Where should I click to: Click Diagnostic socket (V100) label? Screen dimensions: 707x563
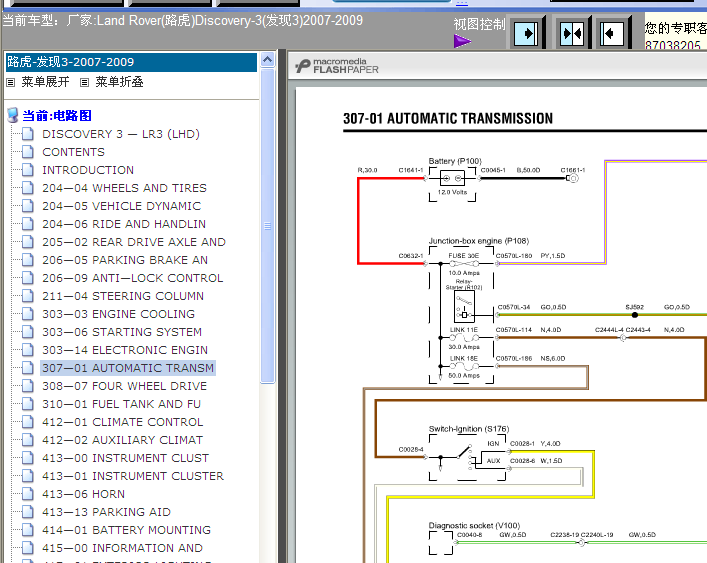(474, 526)
